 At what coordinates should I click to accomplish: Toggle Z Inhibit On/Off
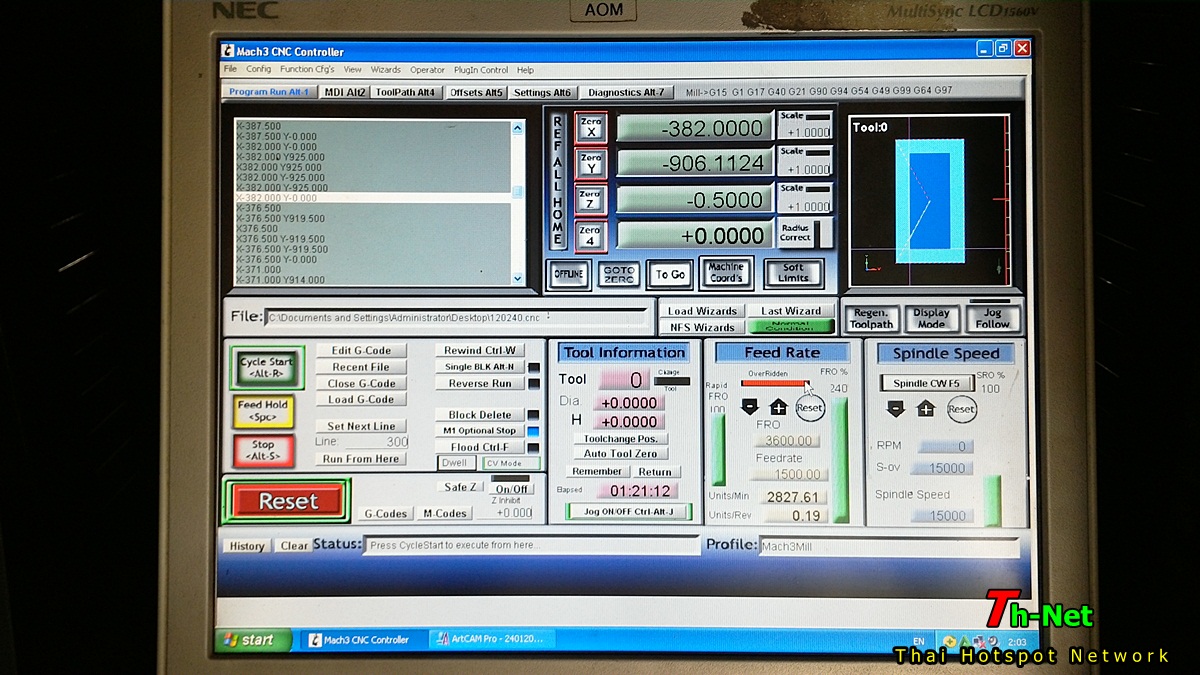coord(512,489)
